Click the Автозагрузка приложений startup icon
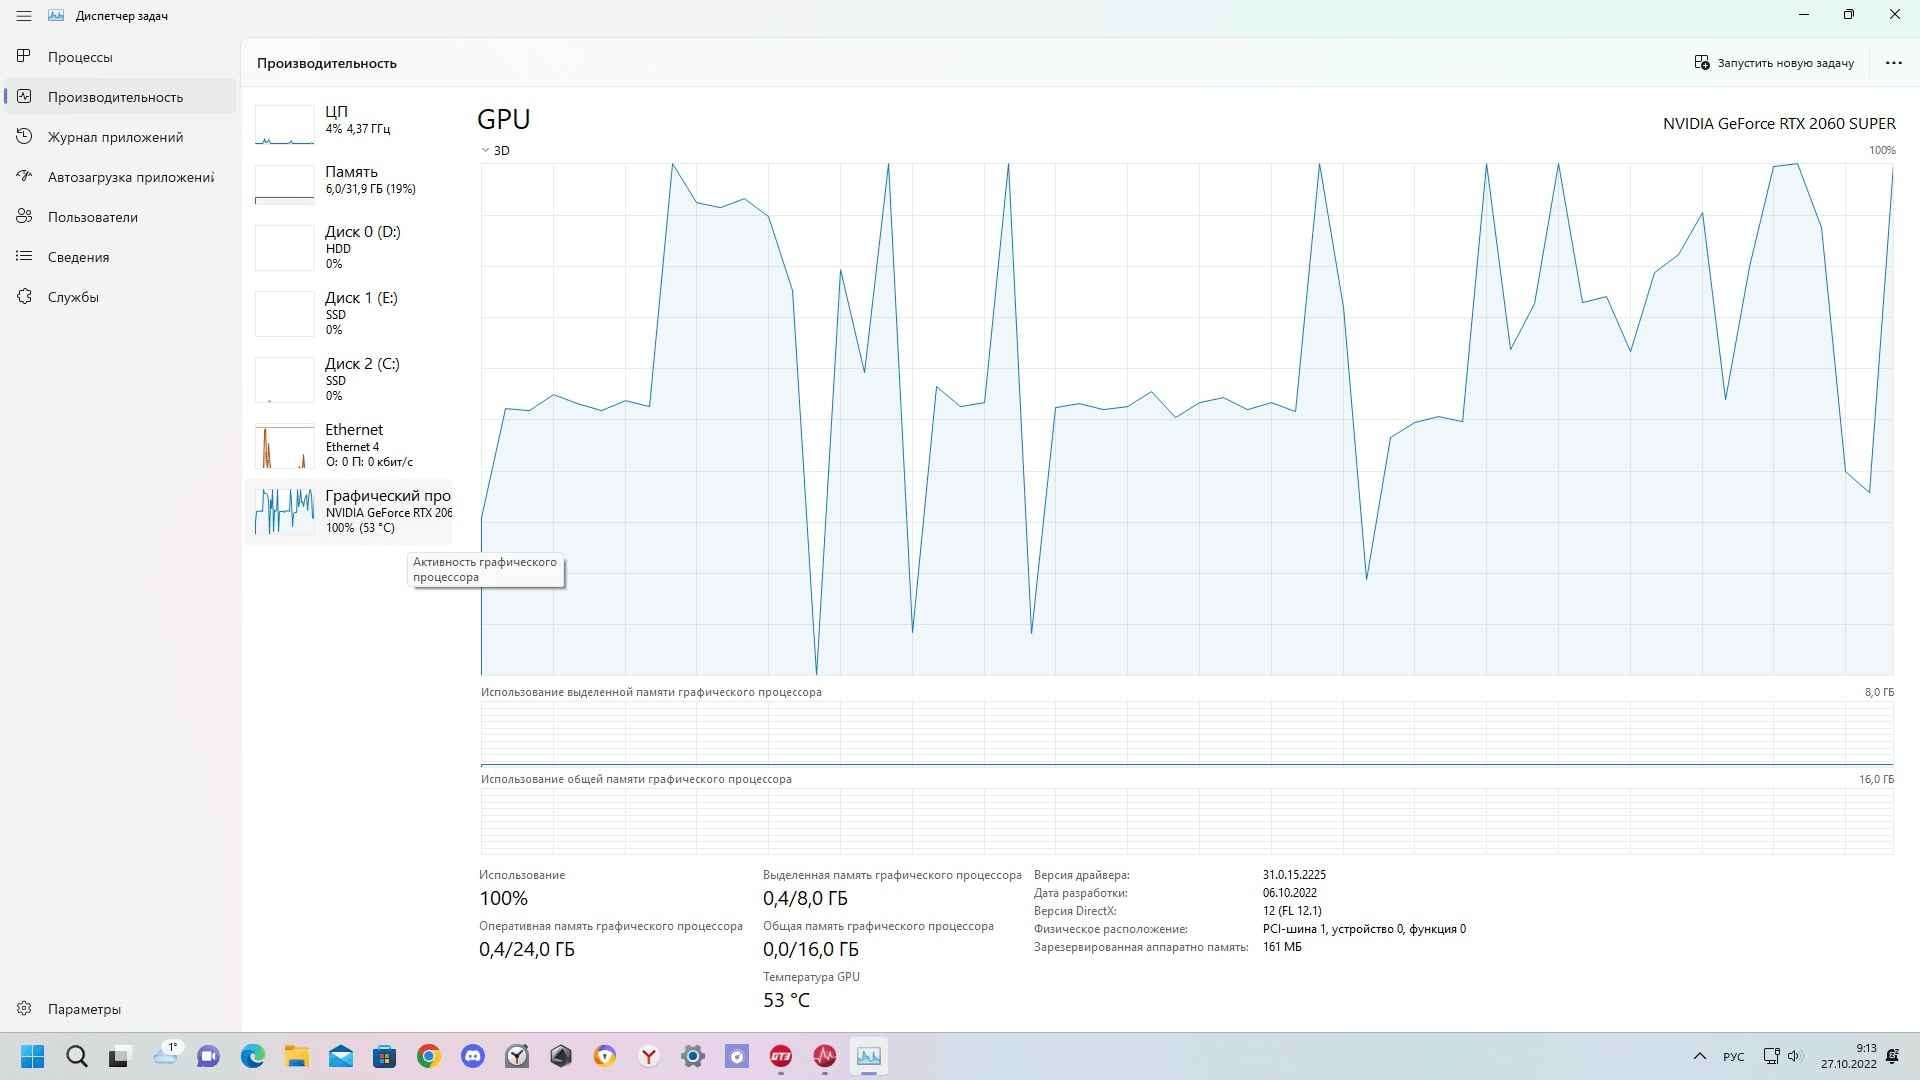 click(x=24, y=176)
